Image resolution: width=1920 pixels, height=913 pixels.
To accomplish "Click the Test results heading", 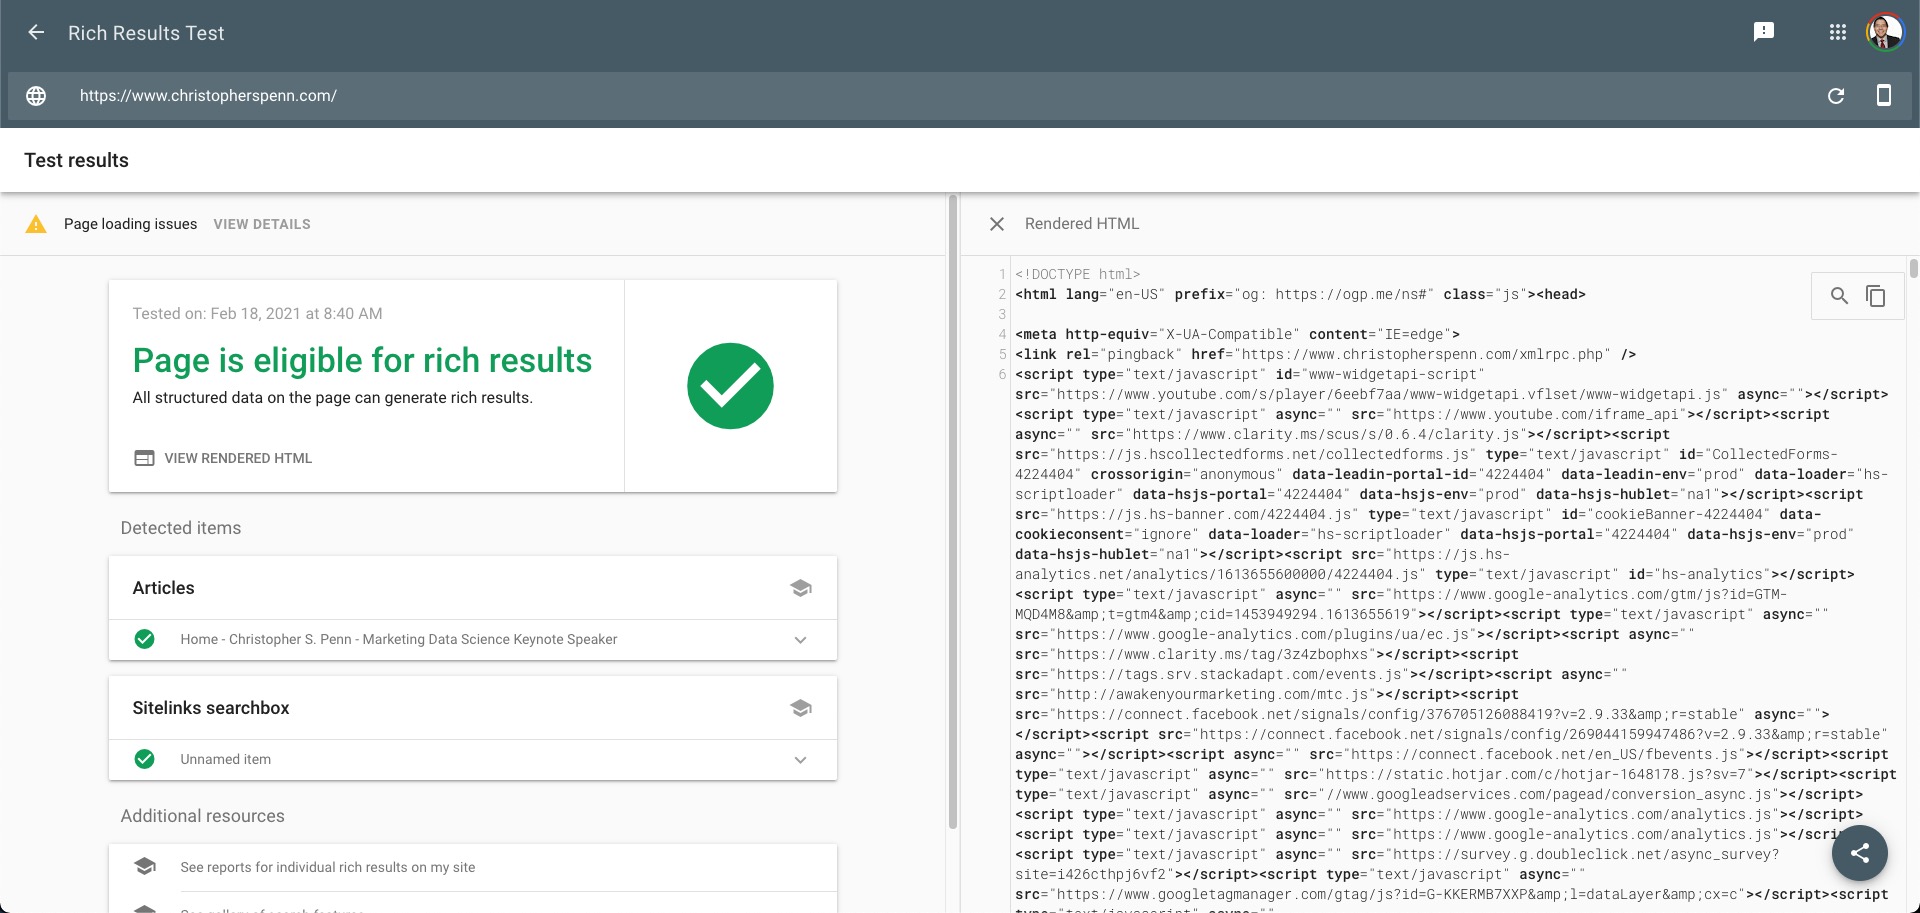I will coord(77,160).
